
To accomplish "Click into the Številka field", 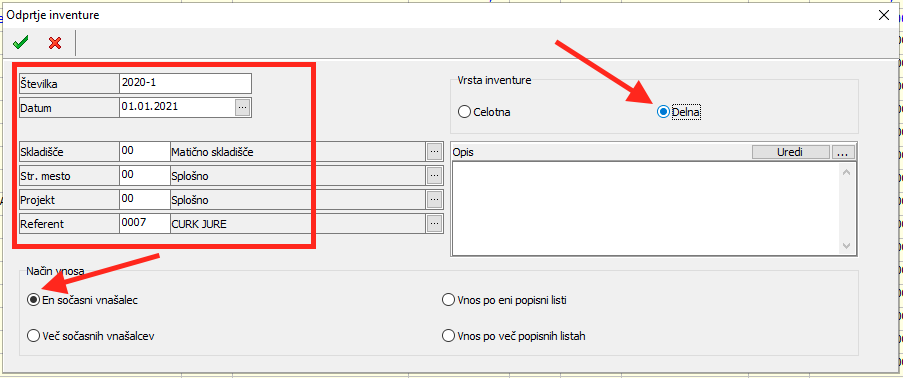I will (185, 83).
